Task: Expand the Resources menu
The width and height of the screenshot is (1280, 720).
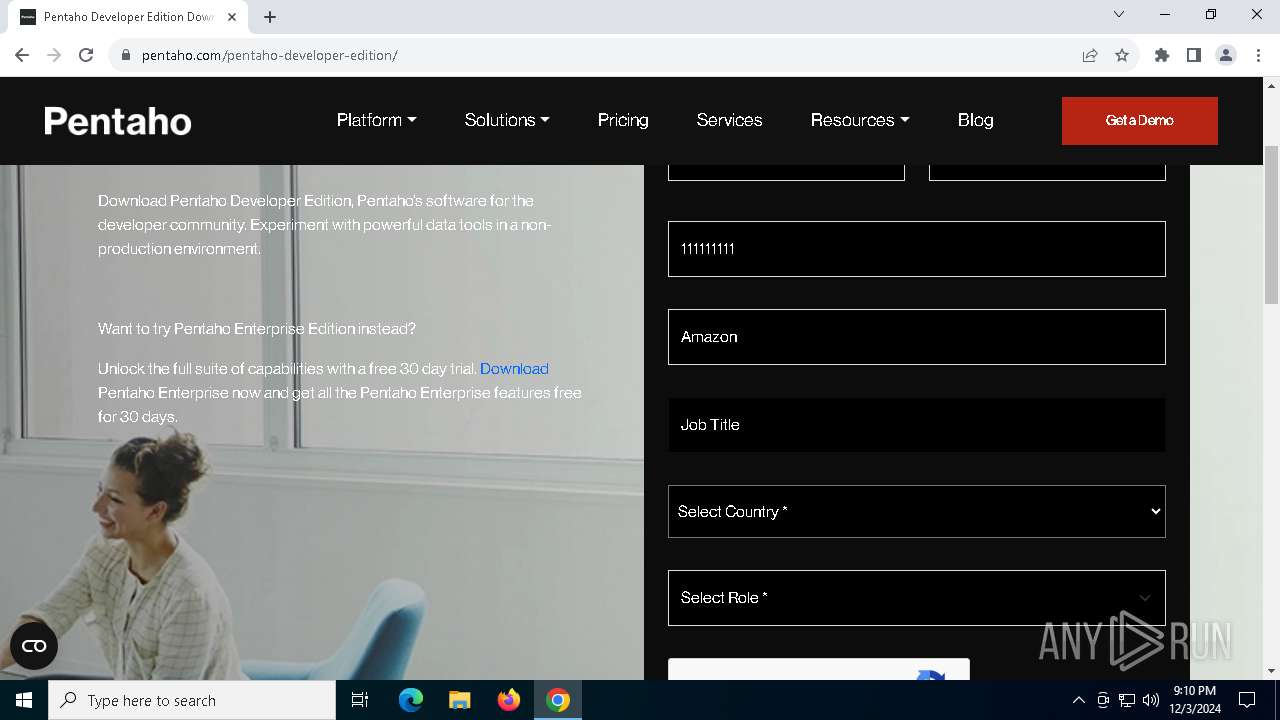Action: [x=860, y=120]
